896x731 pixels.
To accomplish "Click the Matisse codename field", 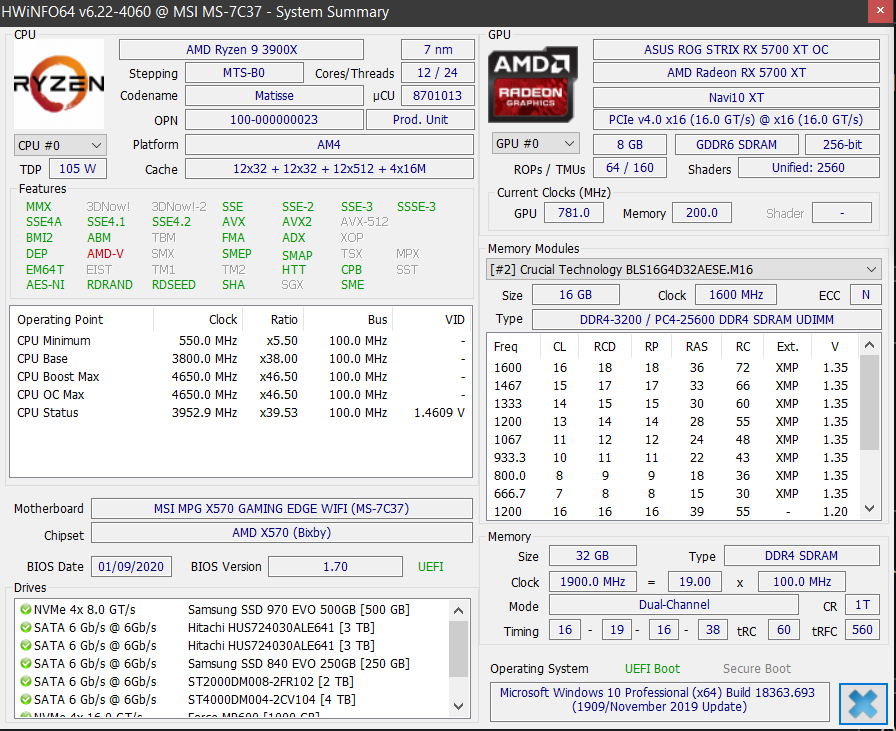I will (x=274, y=95).
